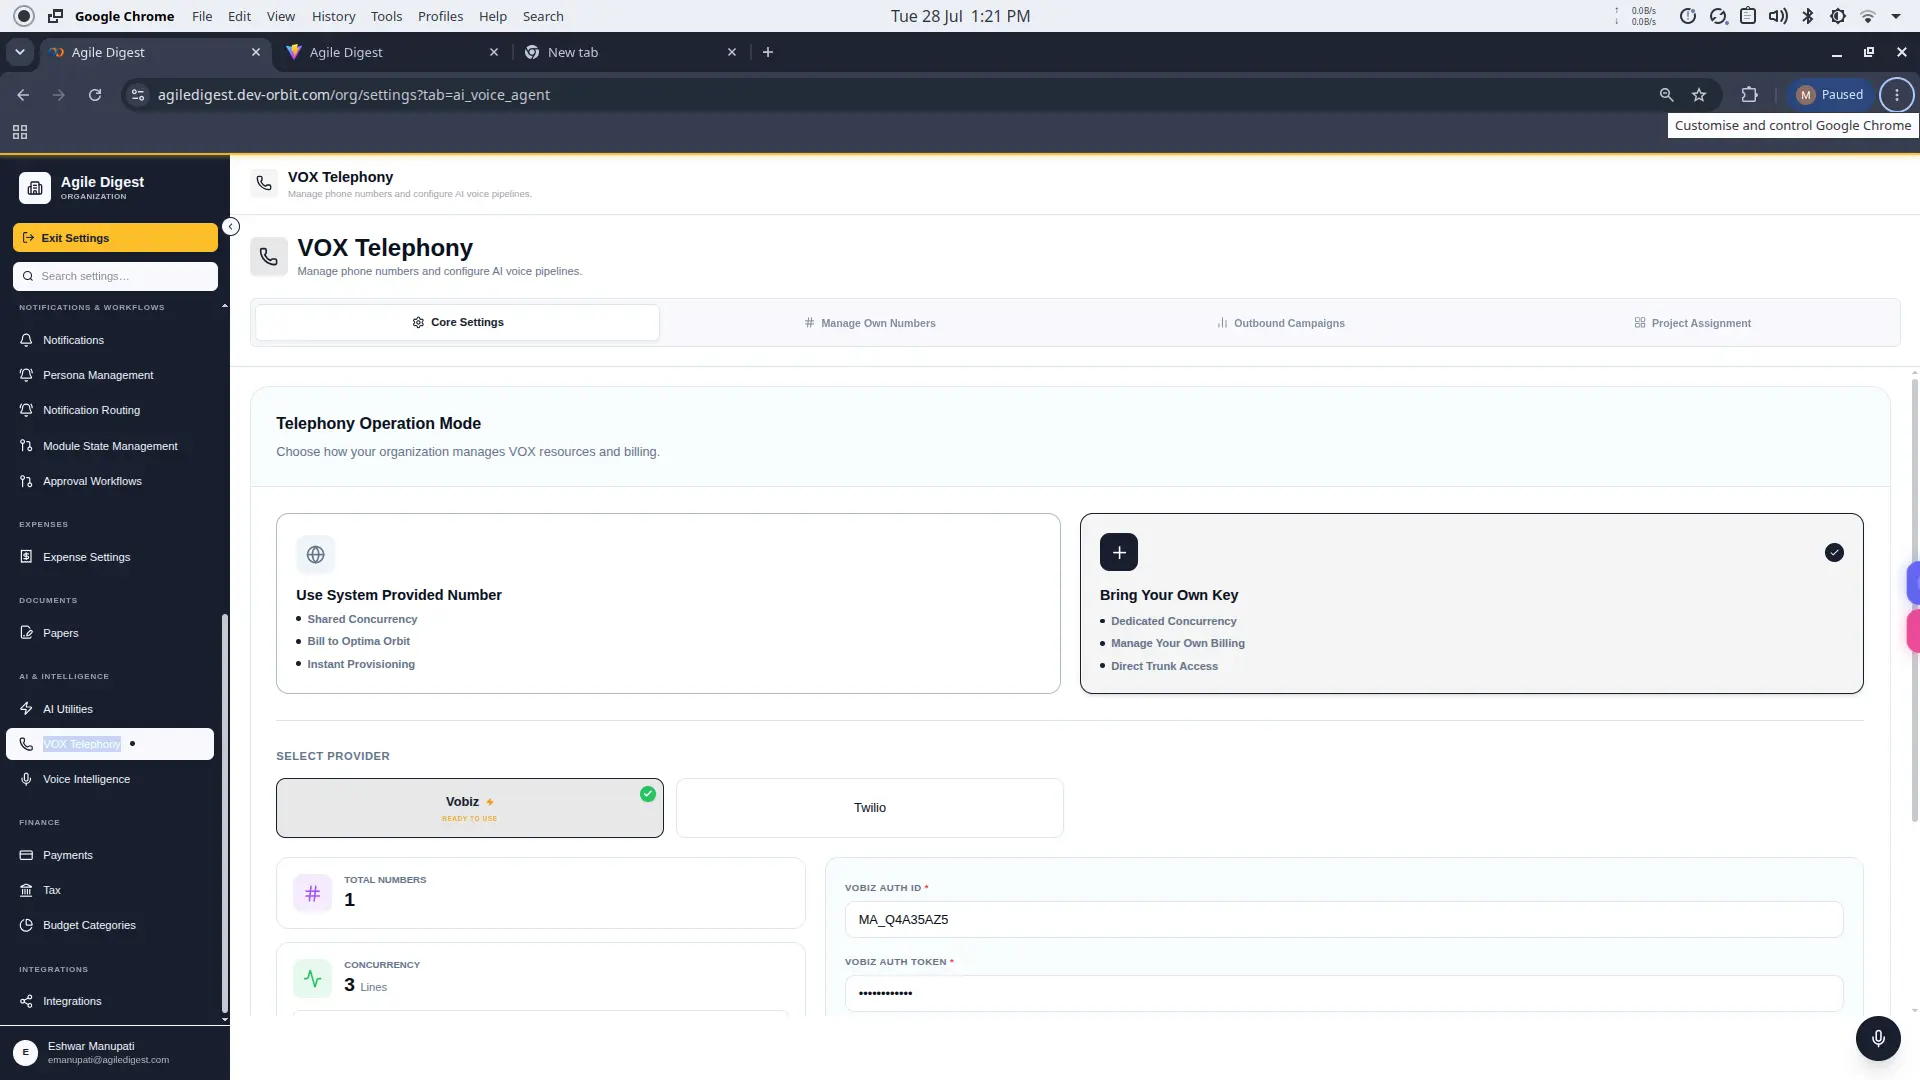The image size is (1920, 1080).
Task: Click the Exit Settings button
Action: point(115,238)
